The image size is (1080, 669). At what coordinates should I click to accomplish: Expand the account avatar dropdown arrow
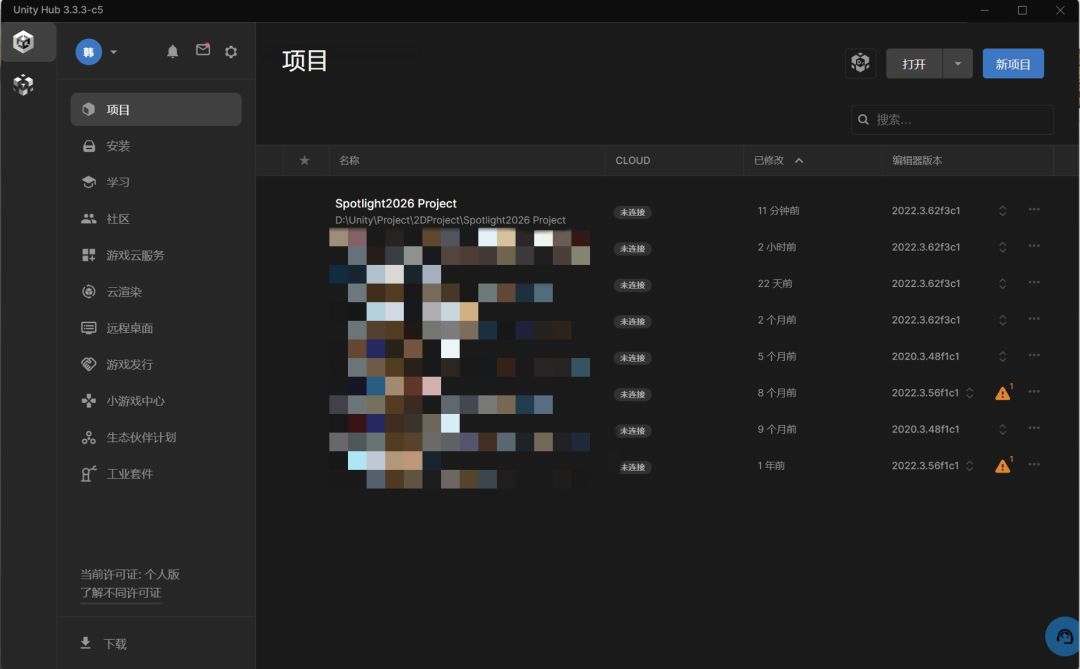click(114, 52)
